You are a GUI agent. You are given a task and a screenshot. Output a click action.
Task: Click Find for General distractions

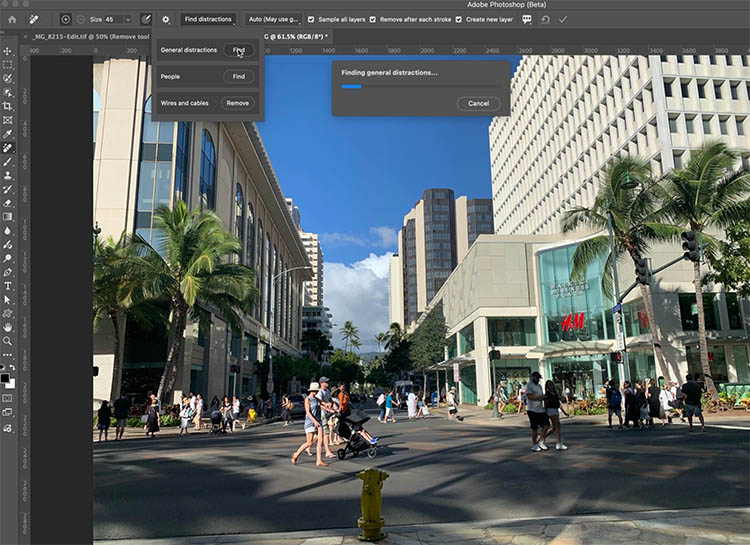[239, 50]
